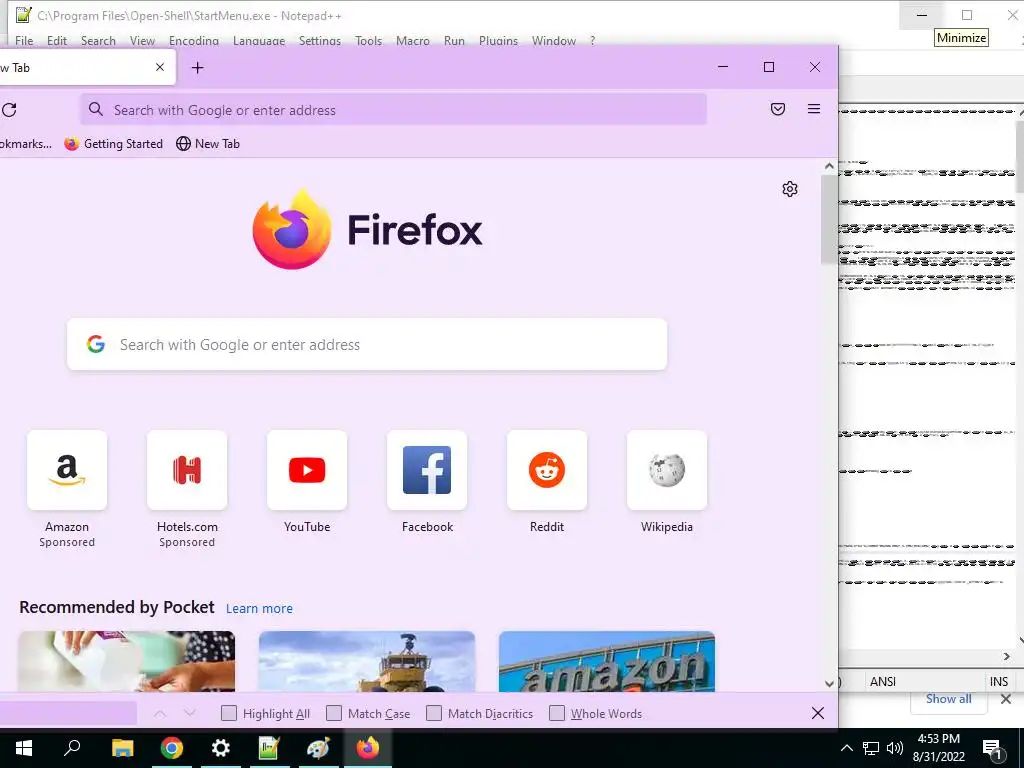Open the Notepad++ Settings menu

coord(320,40)
